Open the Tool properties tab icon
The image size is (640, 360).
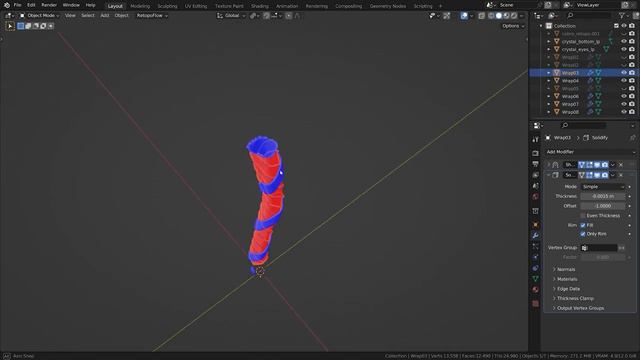point(536,140)
